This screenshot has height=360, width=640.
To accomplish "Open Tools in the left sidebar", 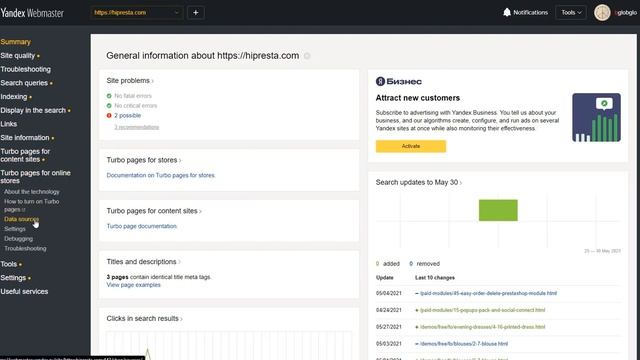I will [x=9, y=264].
